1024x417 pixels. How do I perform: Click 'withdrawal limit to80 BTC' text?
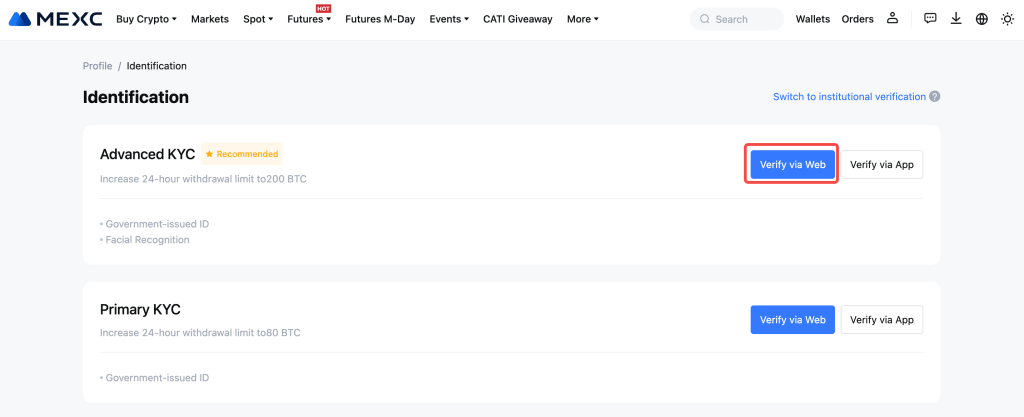(242, 332)
